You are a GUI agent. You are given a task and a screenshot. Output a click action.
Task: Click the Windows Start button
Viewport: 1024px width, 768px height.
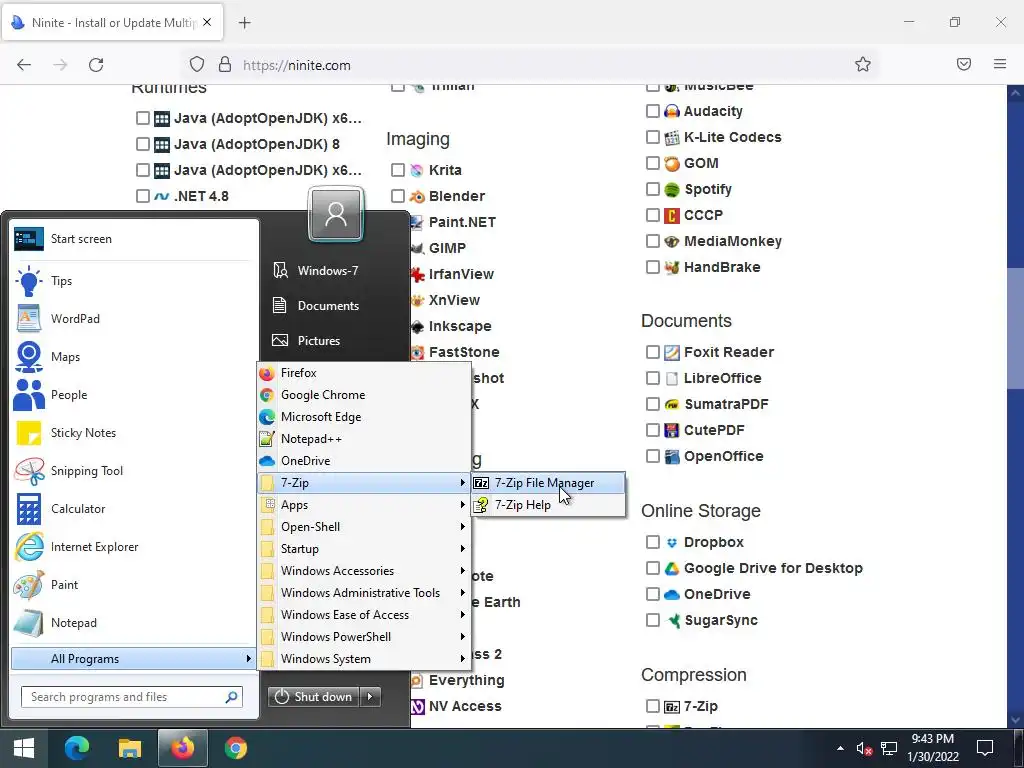[x=24, y=748]
